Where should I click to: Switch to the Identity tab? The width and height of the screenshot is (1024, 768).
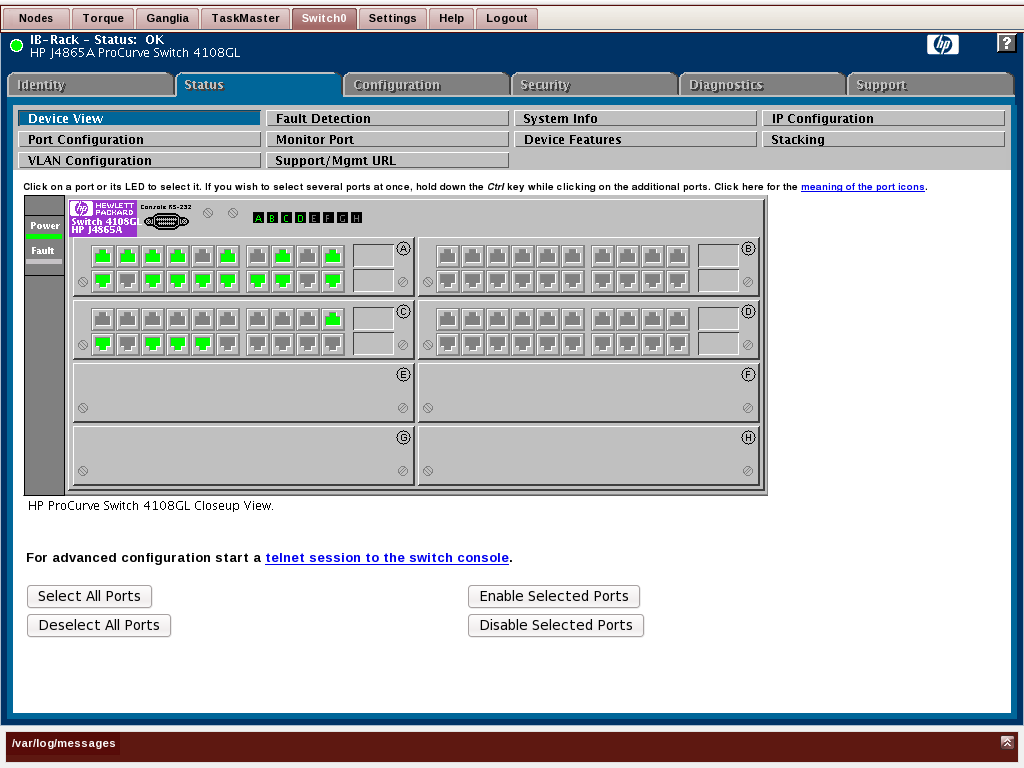[90, 85]
